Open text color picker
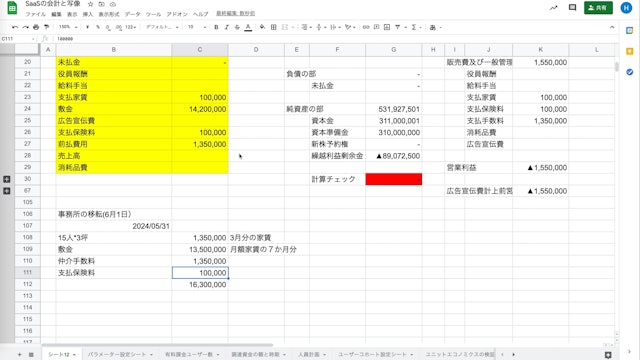 [x=248, y=27]
